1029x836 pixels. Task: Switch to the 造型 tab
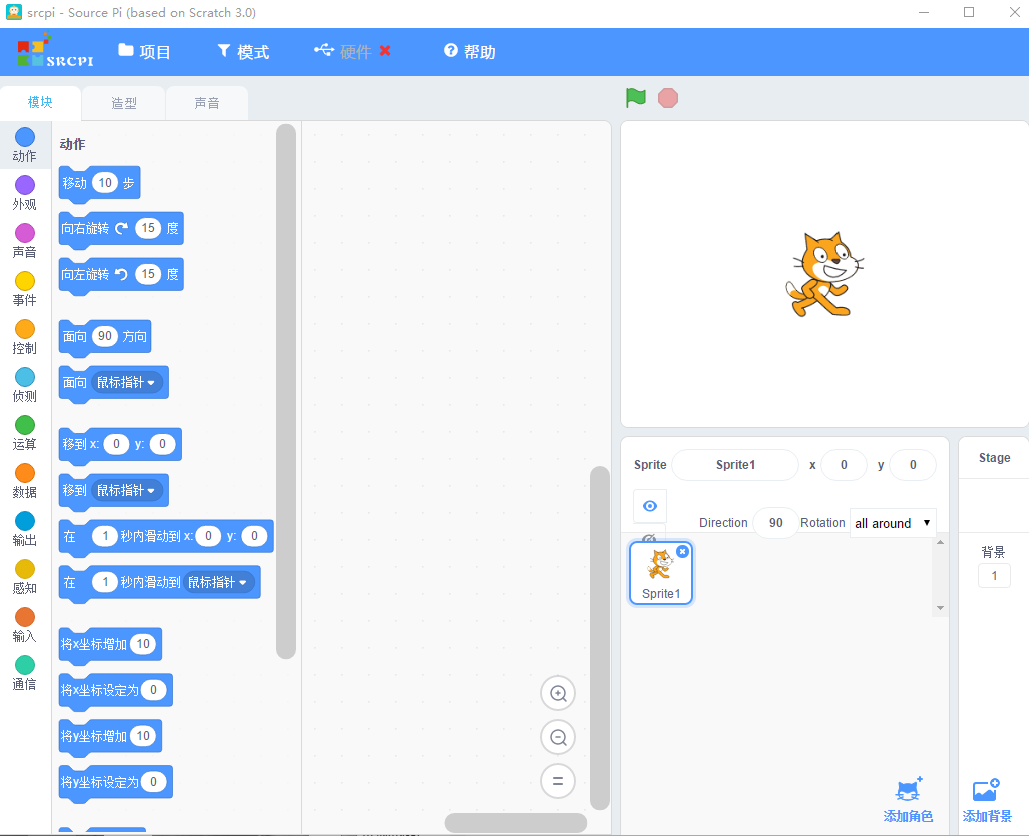click(123, 103)
